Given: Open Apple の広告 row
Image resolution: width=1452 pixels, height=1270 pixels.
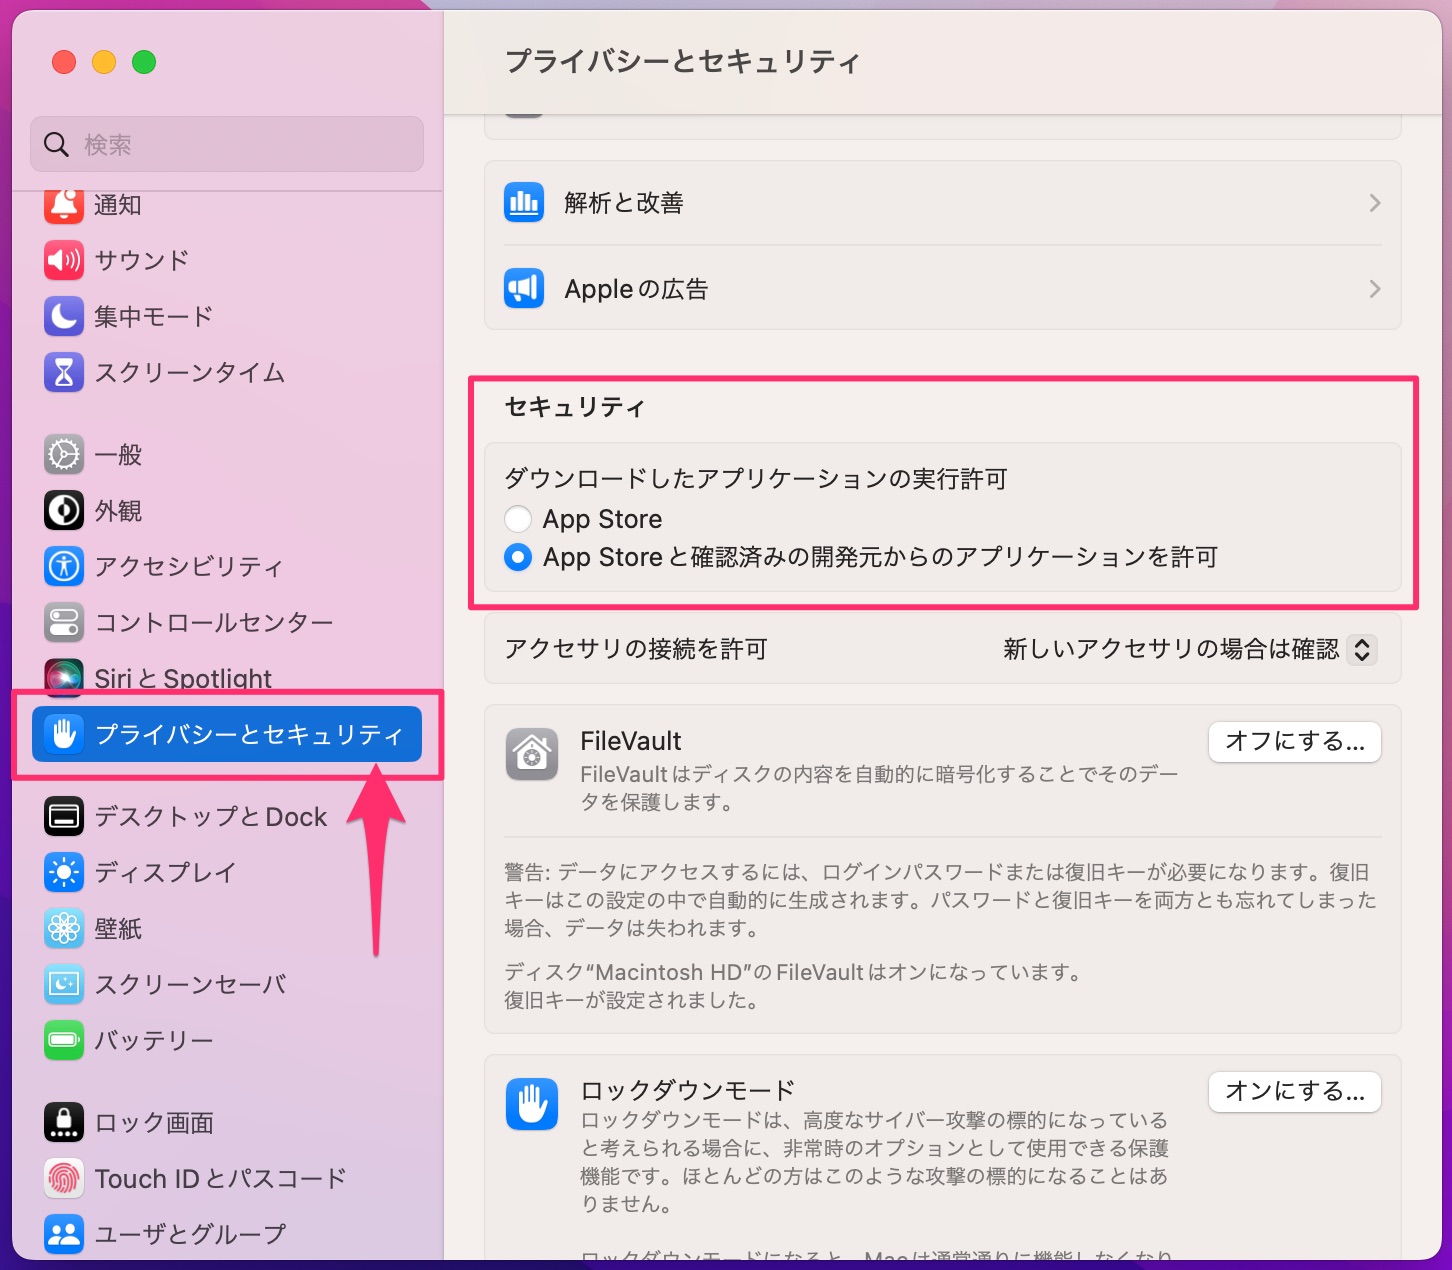Looking at the screenshot, I should coord(943,289).
